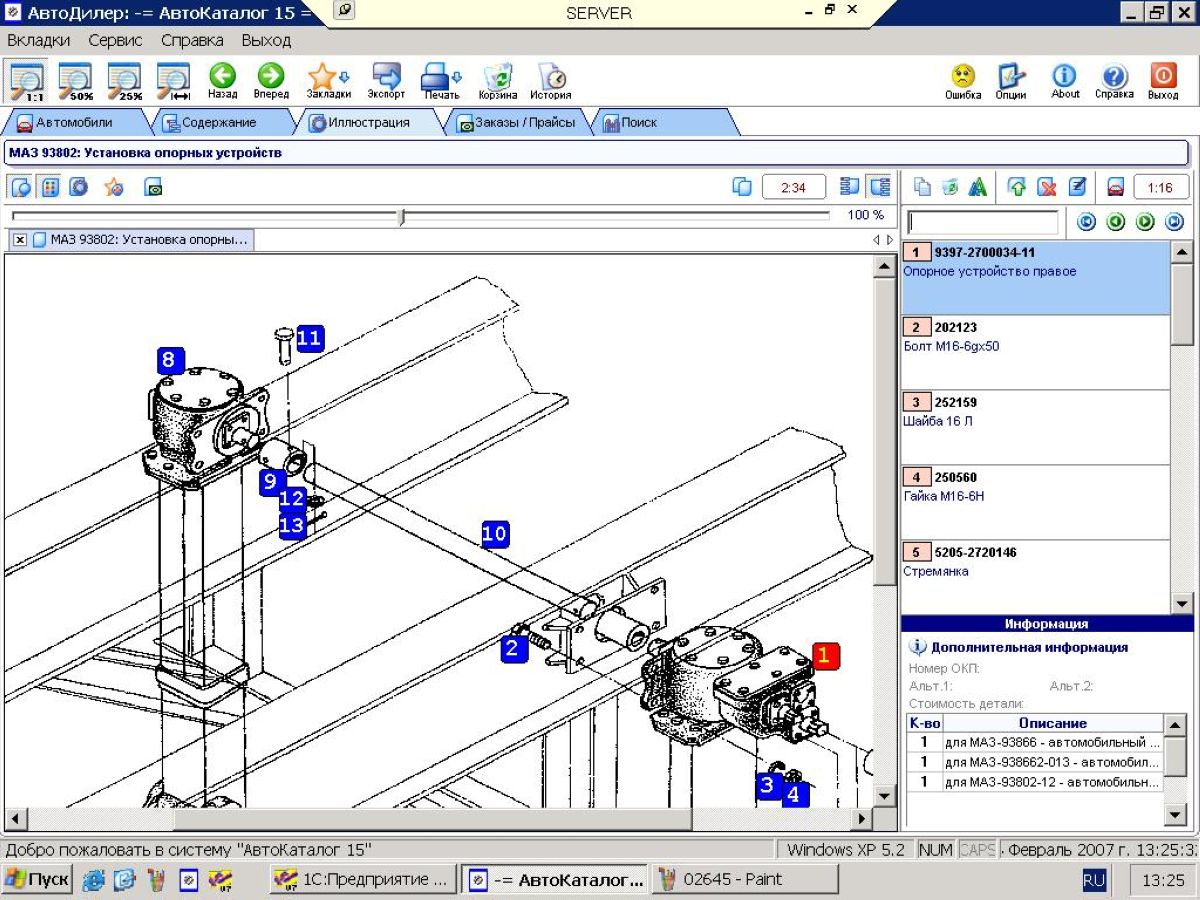
Task: Switch to 02645 - Paint taskbar window
Action: click(745, 880)
